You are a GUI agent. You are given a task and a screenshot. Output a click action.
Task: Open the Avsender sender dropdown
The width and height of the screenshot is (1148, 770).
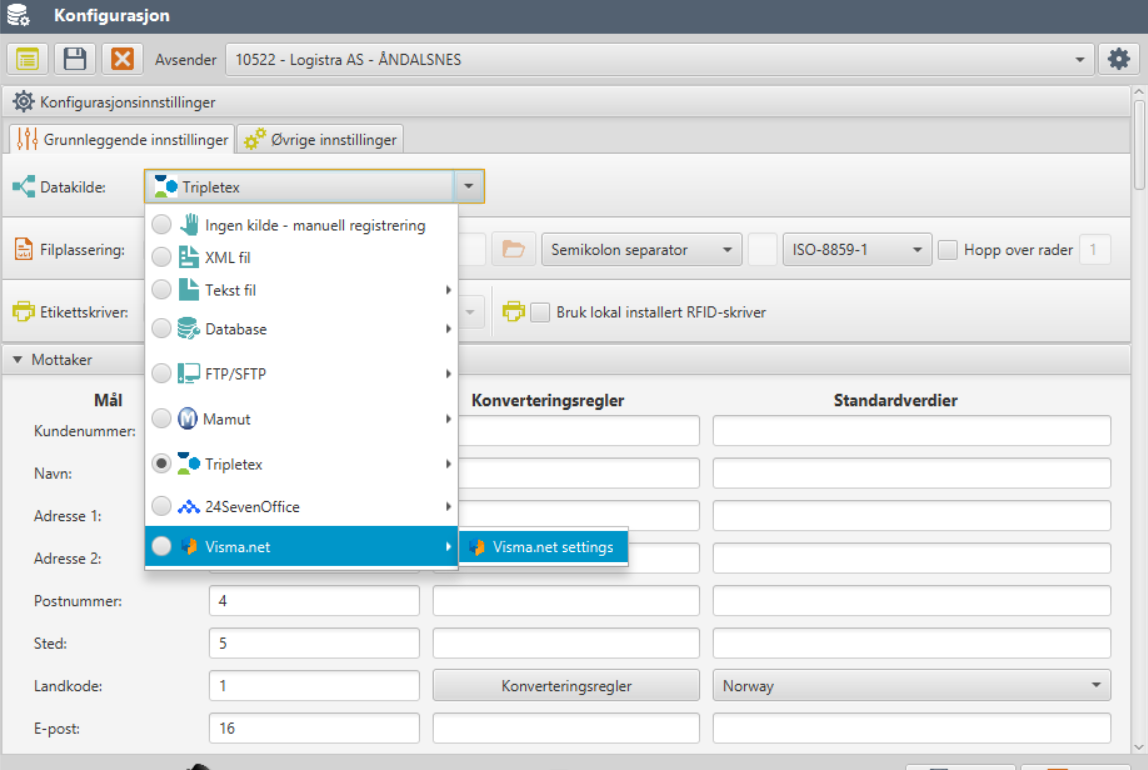1079,58
